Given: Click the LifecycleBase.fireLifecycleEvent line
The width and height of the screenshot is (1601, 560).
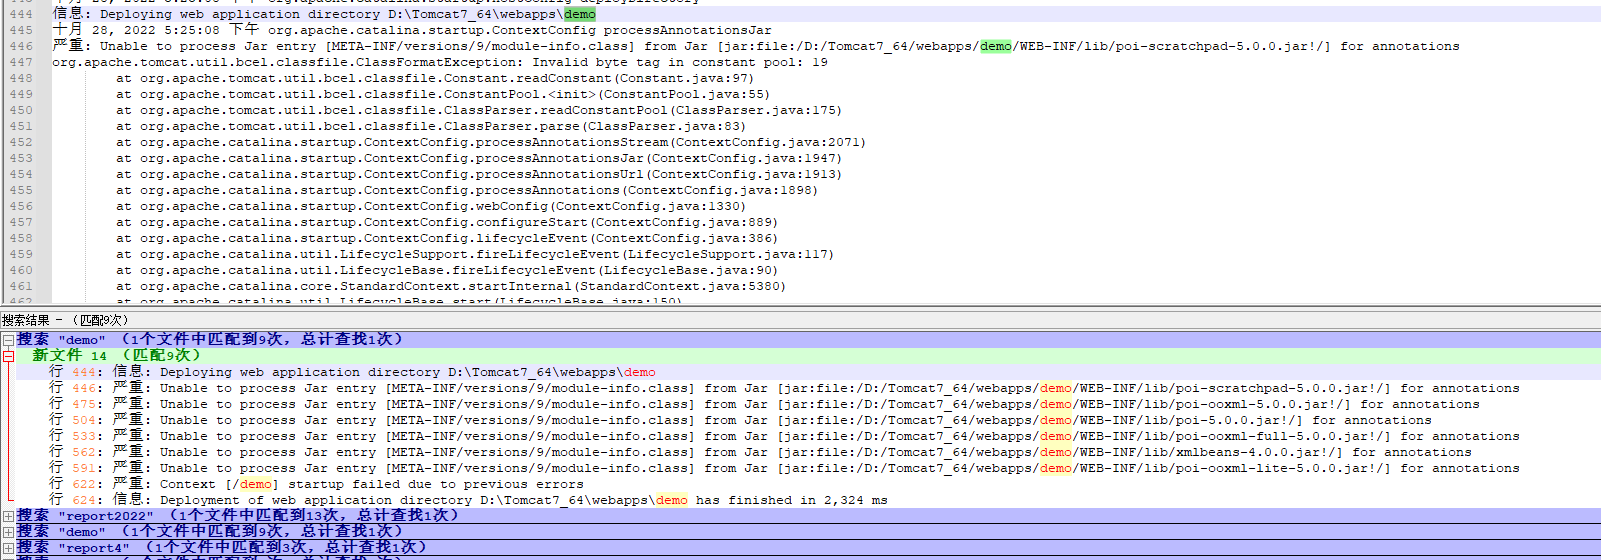Looking at the screenshot, I should [x=447, y=270].
